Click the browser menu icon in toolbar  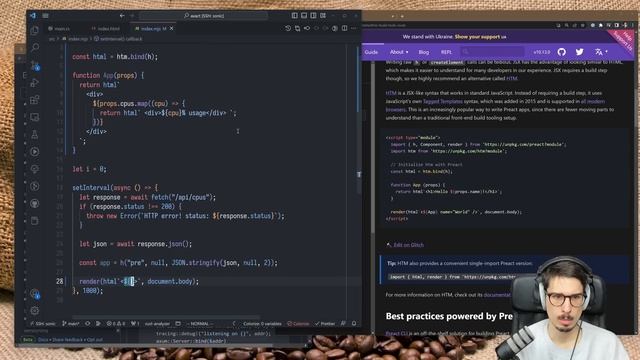pyautogui.click(x=632, y=25)
